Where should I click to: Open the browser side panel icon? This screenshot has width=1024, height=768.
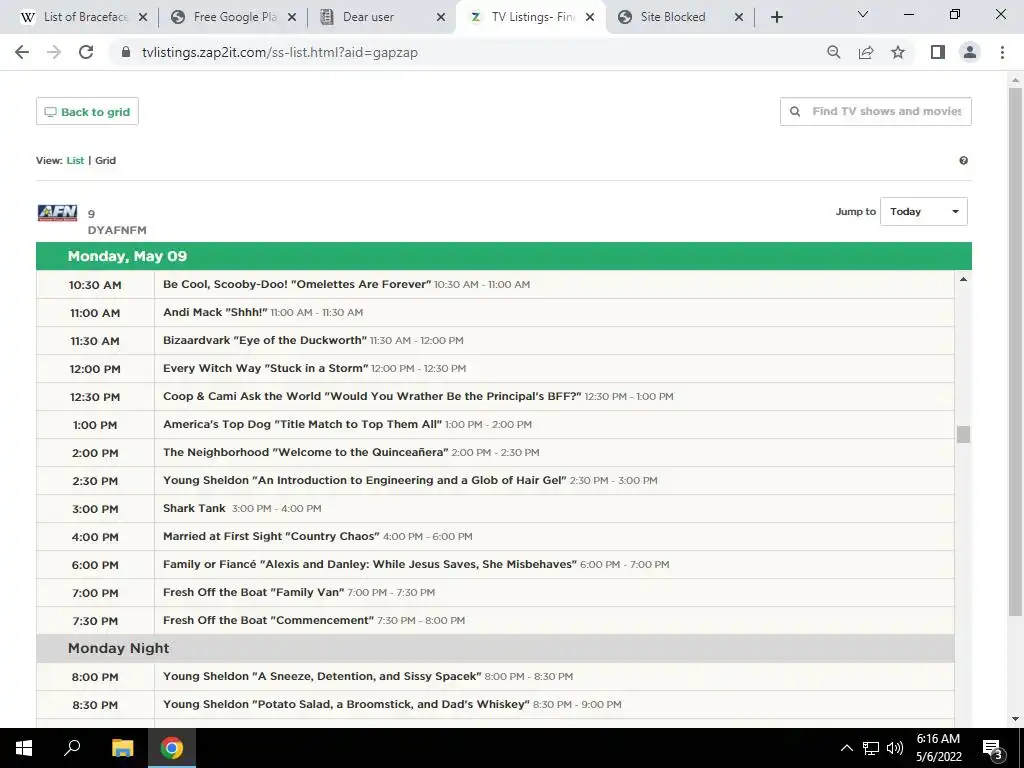(938, 52)
